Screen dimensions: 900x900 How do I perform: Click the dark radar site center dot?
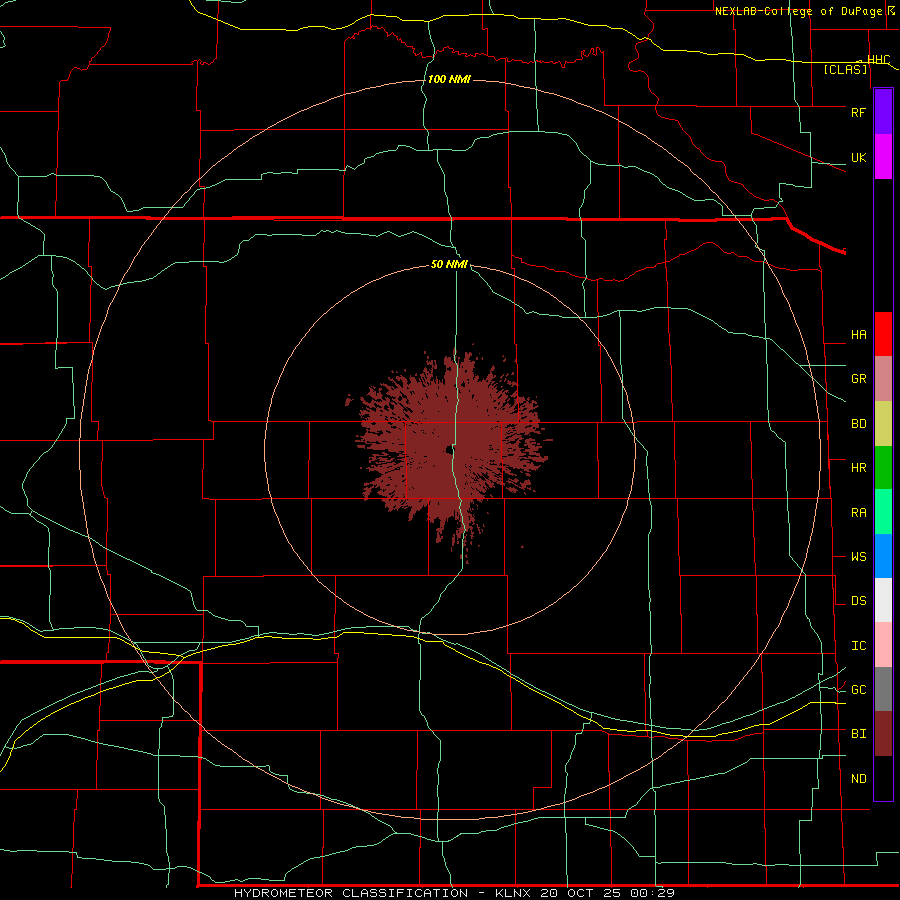tap(449, 450)
